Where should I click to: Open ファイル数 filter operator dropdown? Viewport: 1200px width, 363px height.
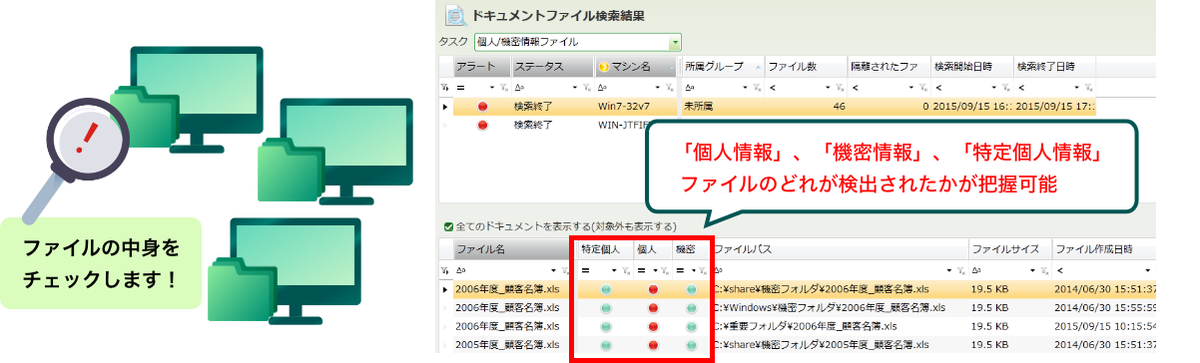829,87
